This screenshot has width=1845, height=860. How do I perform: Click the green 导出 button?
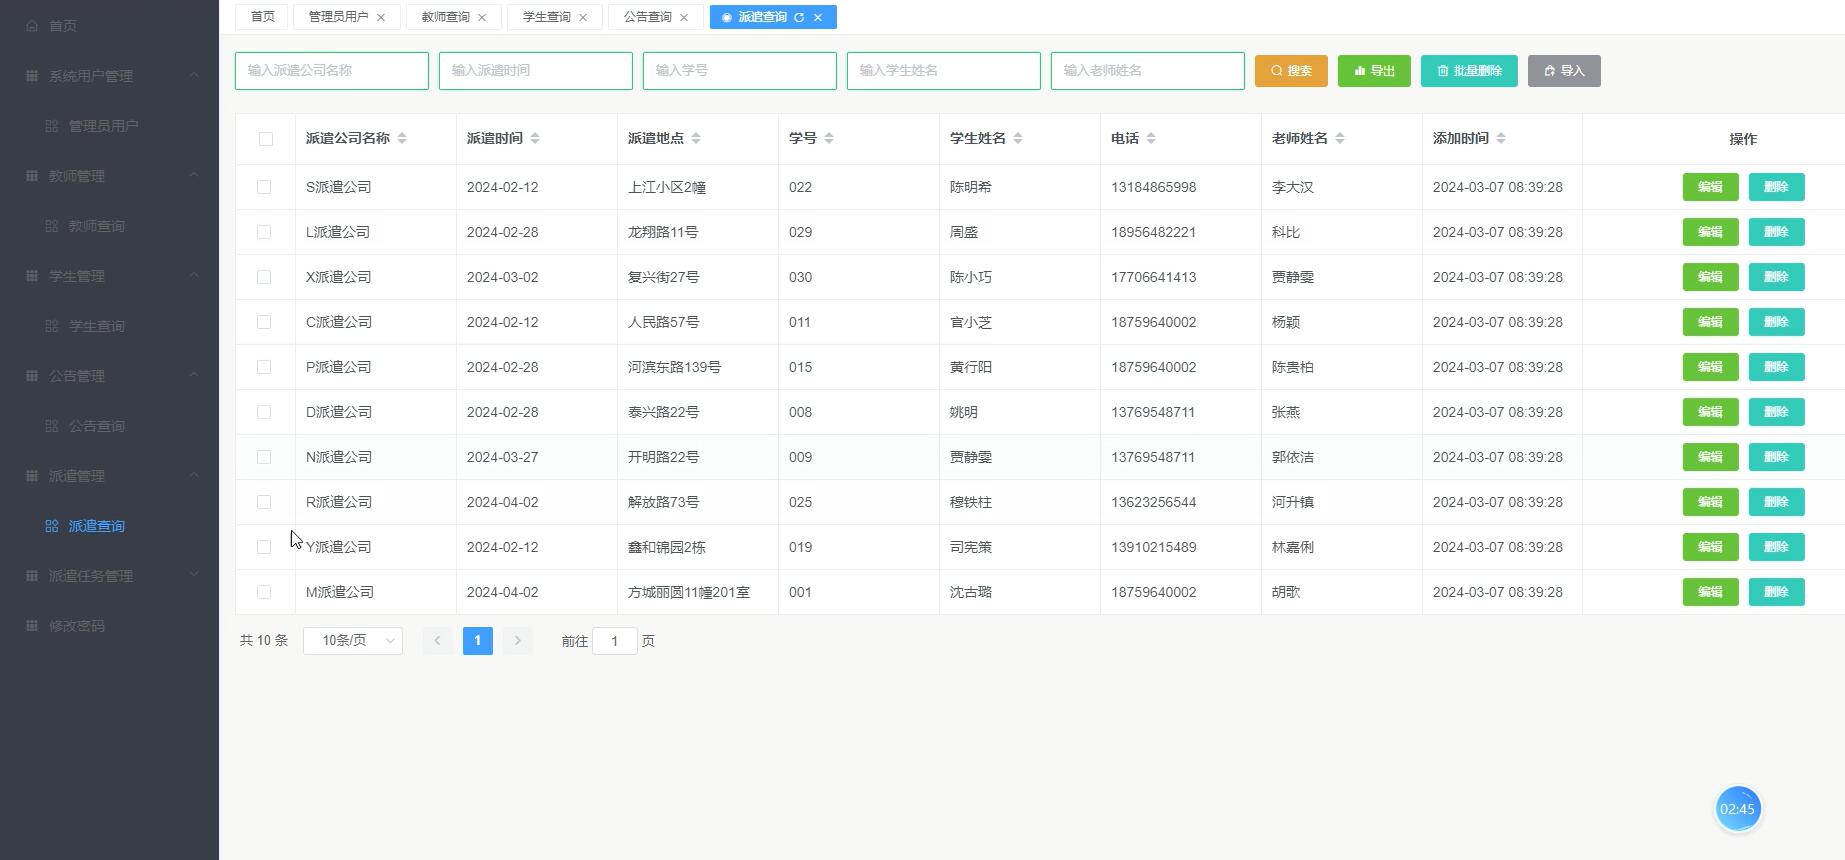(1374, 71)
